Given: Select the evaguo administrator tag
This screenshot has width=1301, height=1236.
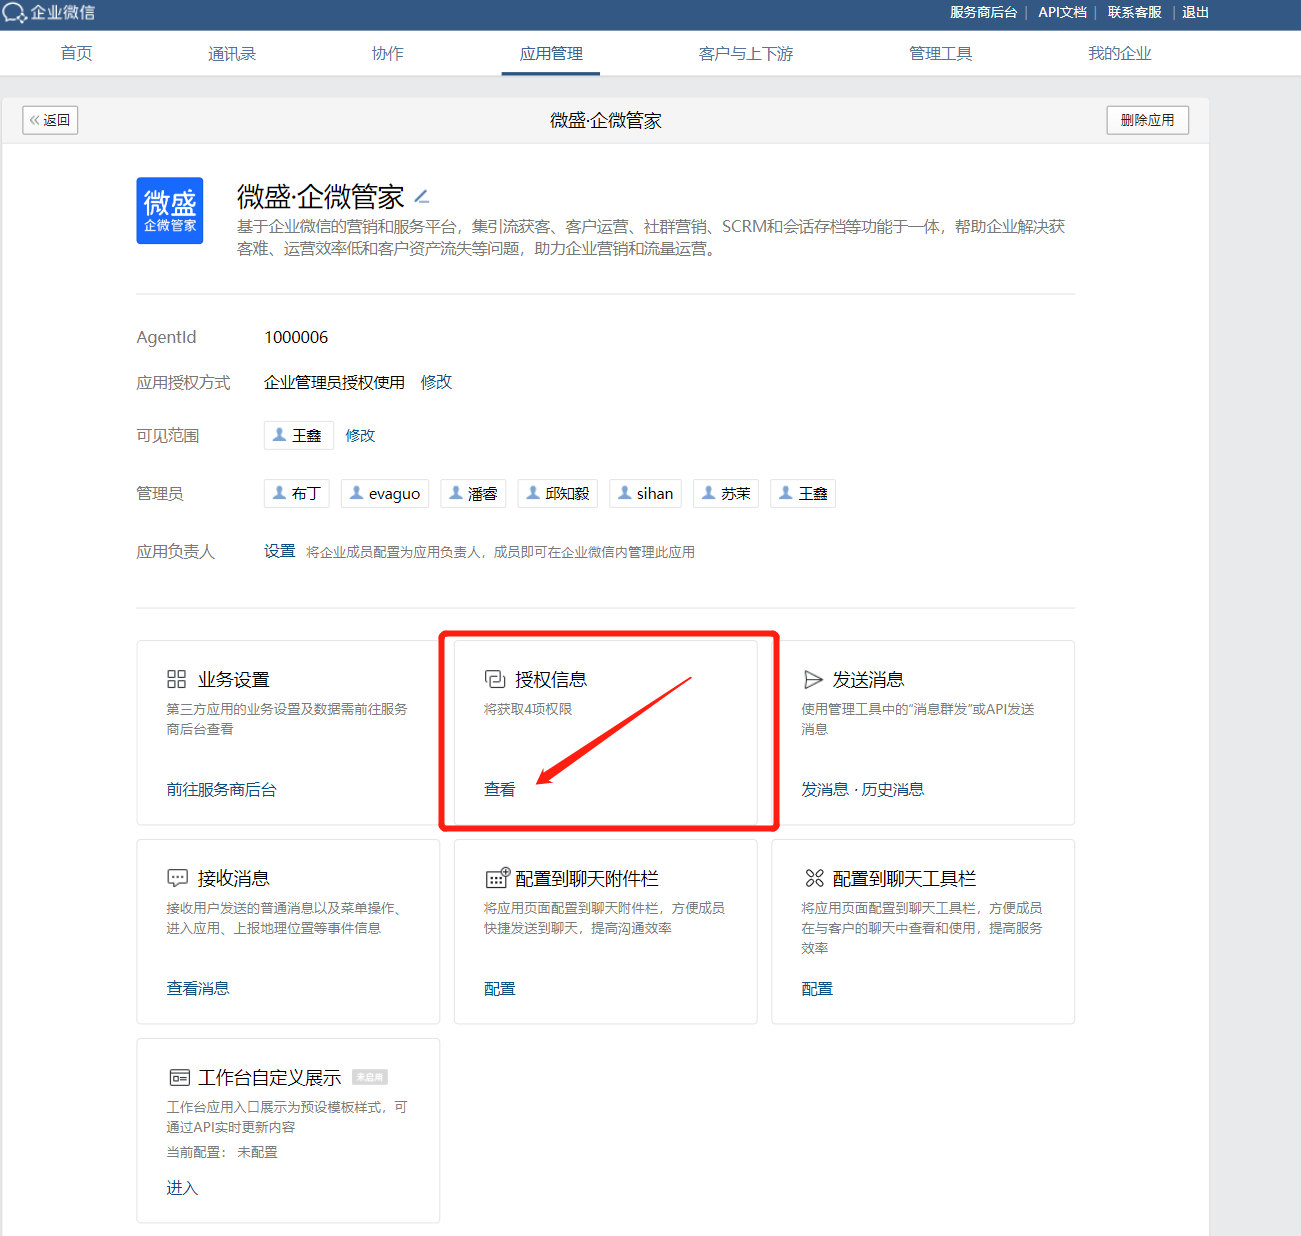Looking at the screenshot, I should tap(385, 494).
